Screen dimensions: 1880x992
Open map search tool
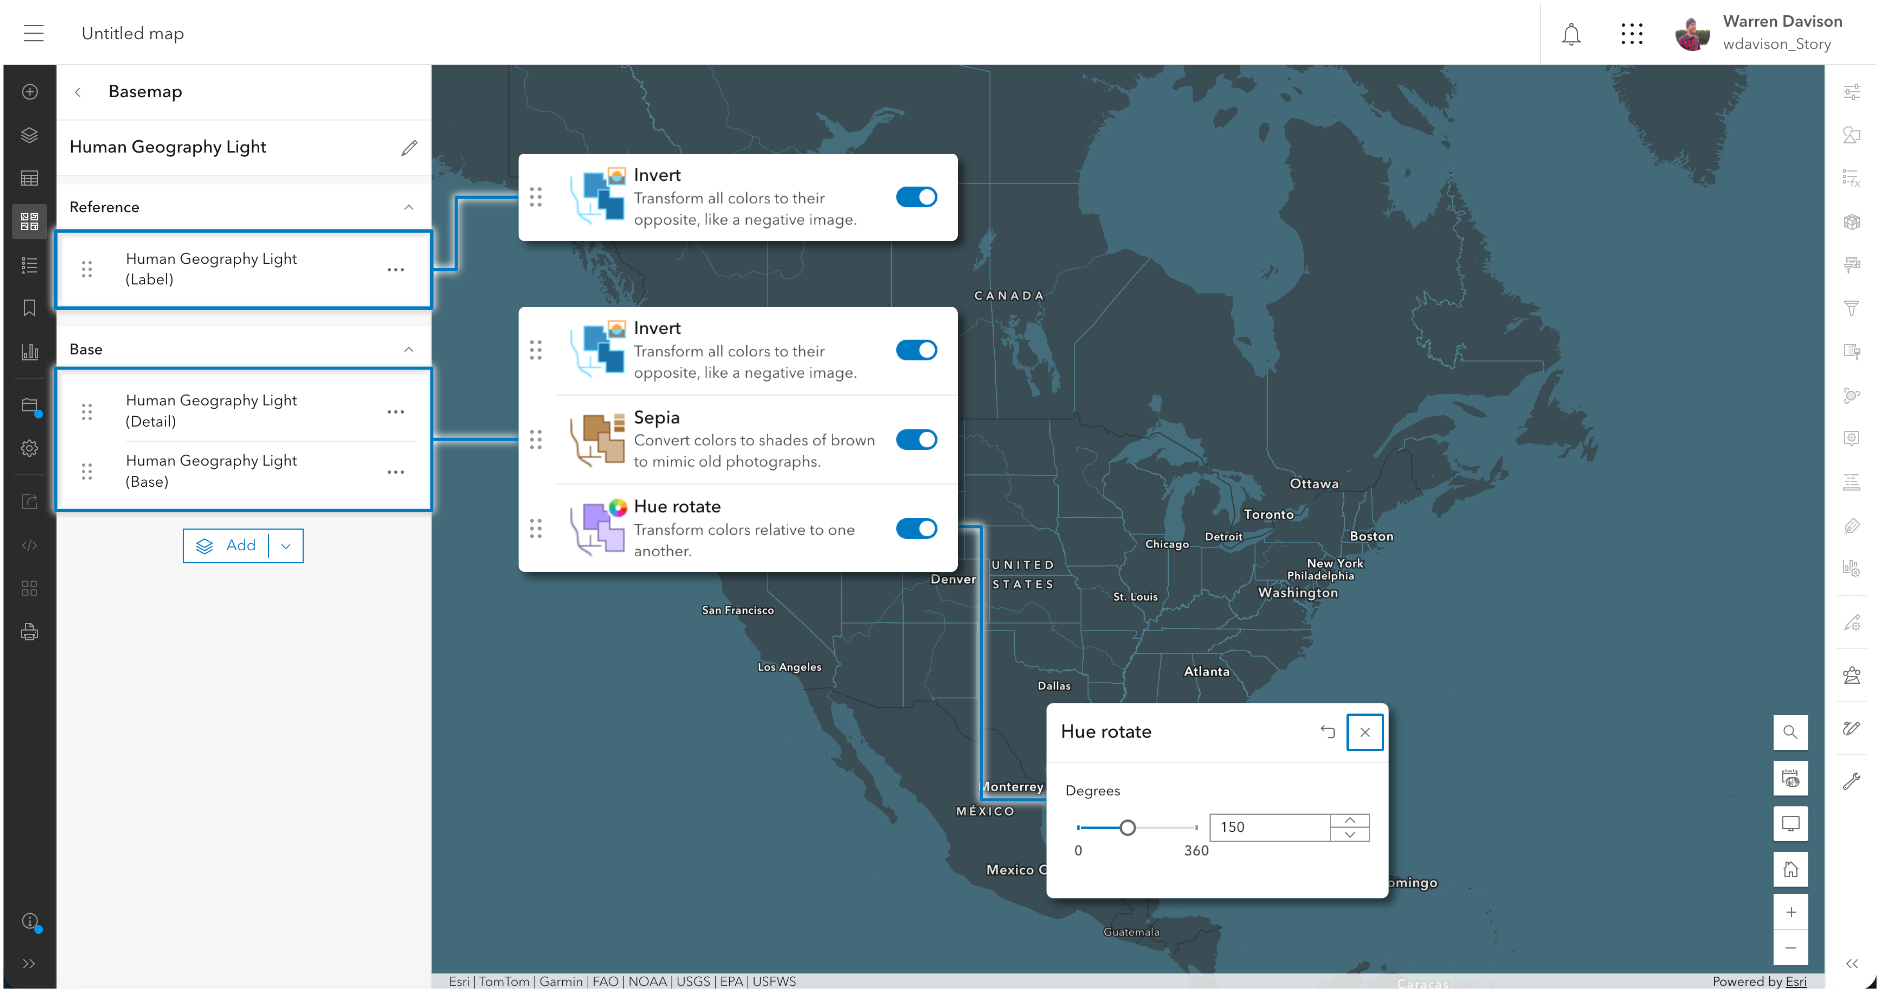click(1791, 732)
